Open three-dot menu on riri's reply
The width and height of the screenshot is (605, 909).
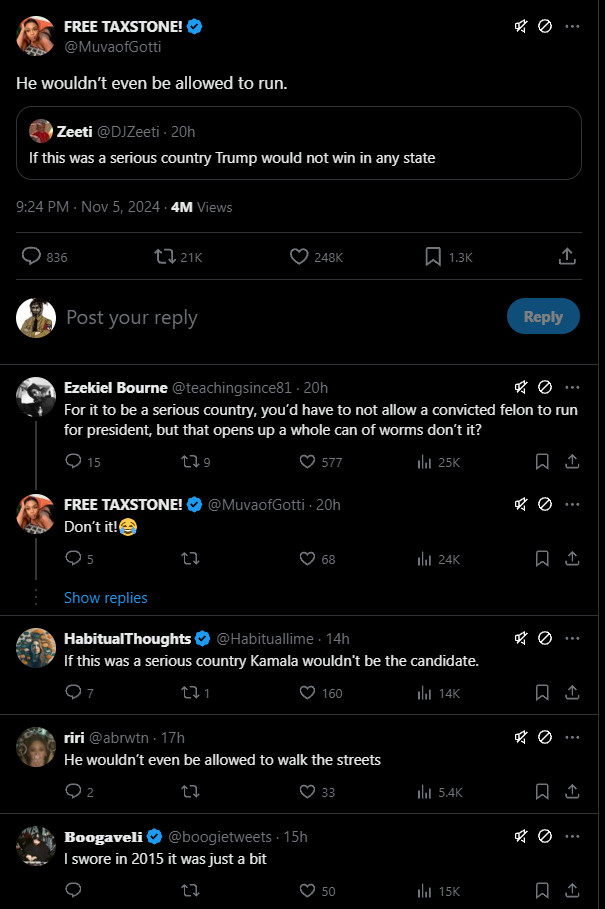tap(572, 737)
